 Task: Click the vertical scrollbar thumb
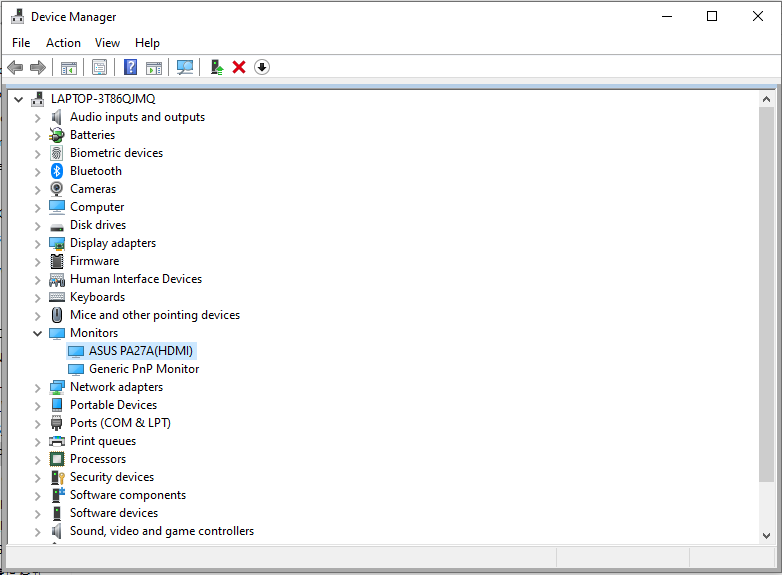coord(767,294)
